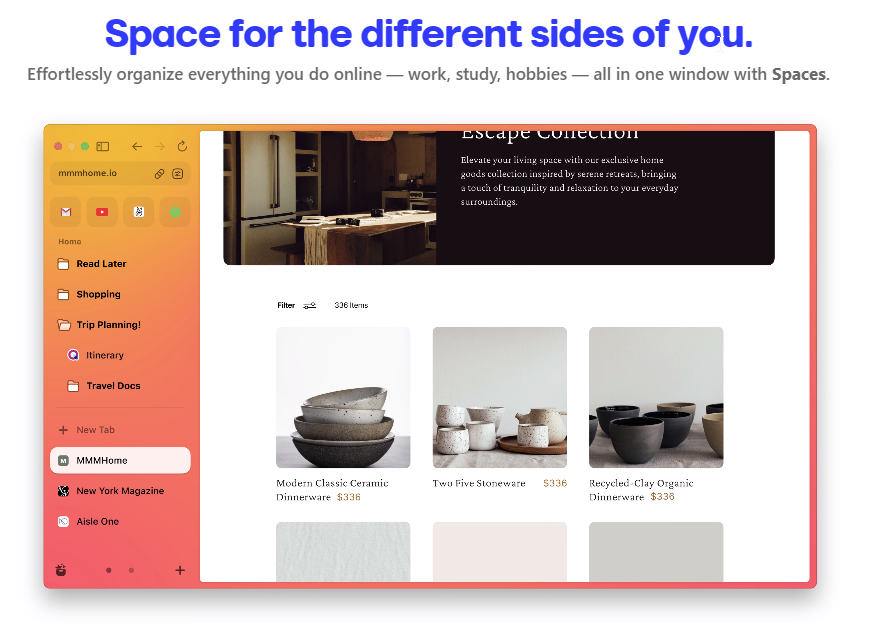Open pinned YouTube shortcut
The width and height of the screenshot is (880, 632).
click(102, 212)
